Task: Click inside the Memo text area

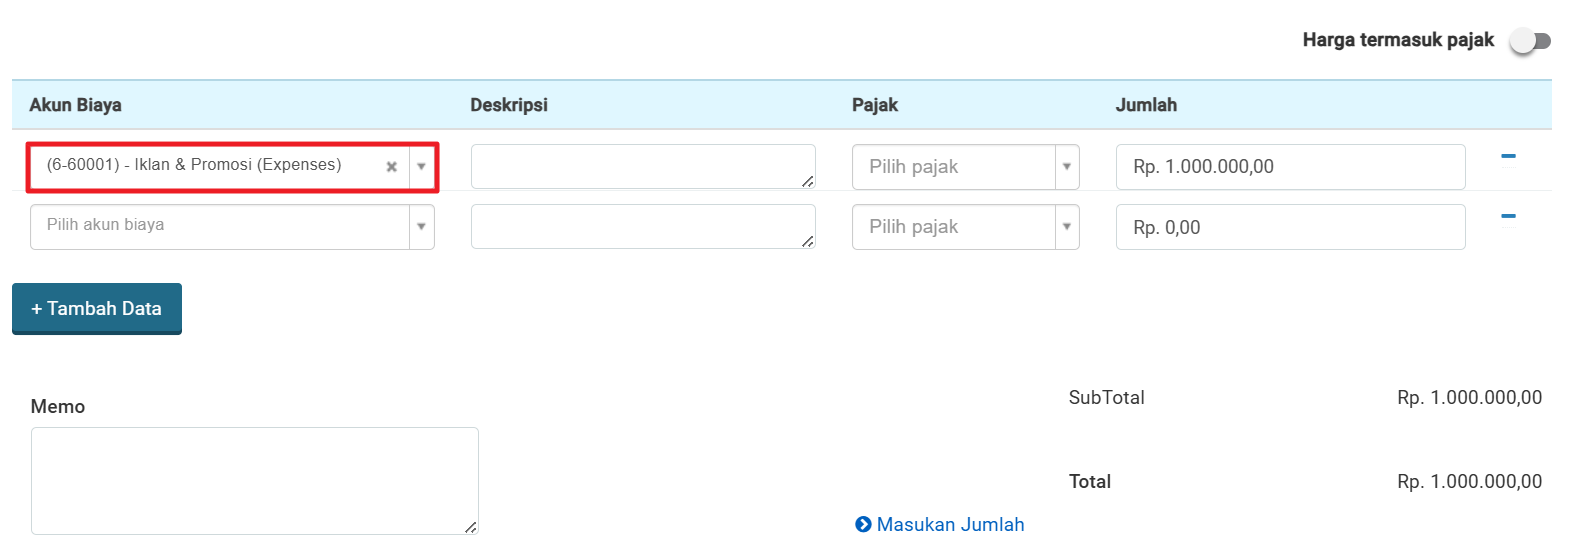Action: pyautogui.click(x=255, y=481)
